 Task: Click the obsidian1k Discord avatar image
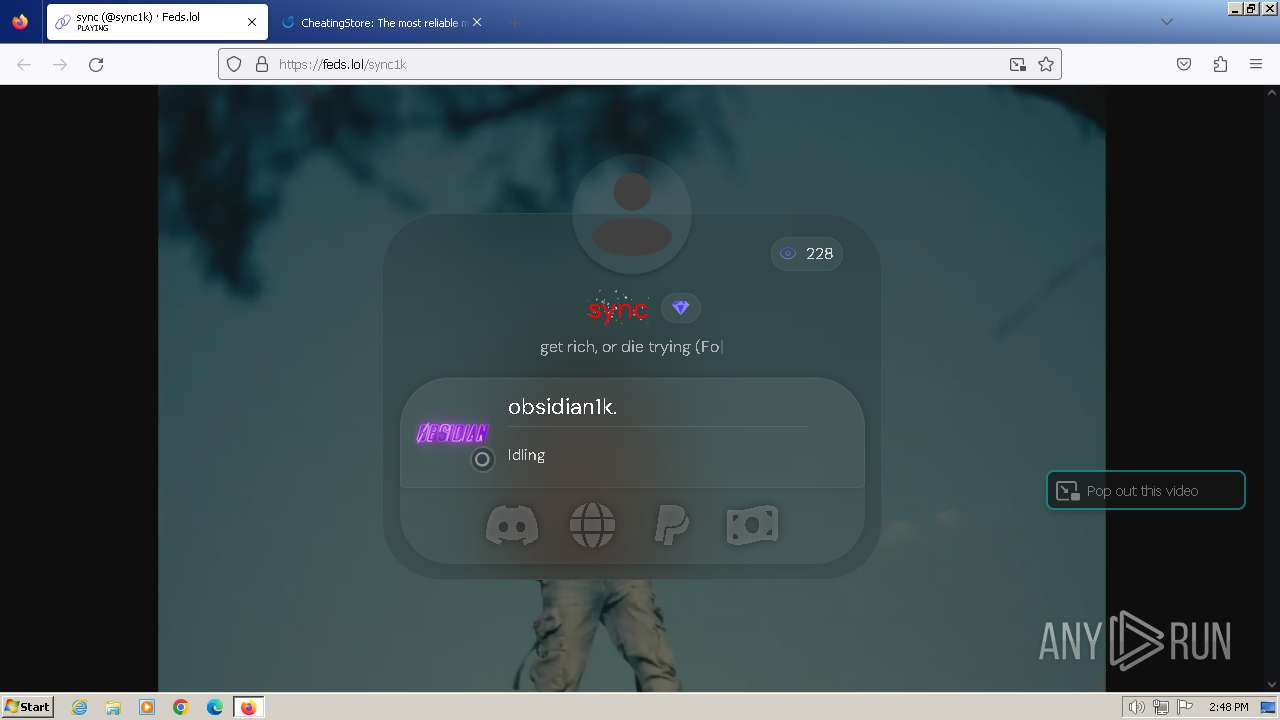click(452, 433)
